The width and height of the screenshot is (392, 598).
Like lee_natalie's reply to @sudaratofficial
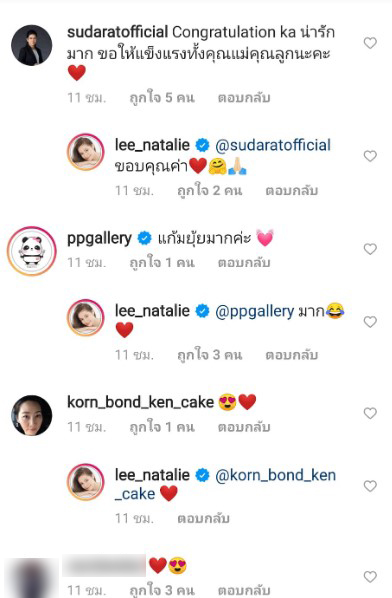pyautogui.click(x=370, y=156)
